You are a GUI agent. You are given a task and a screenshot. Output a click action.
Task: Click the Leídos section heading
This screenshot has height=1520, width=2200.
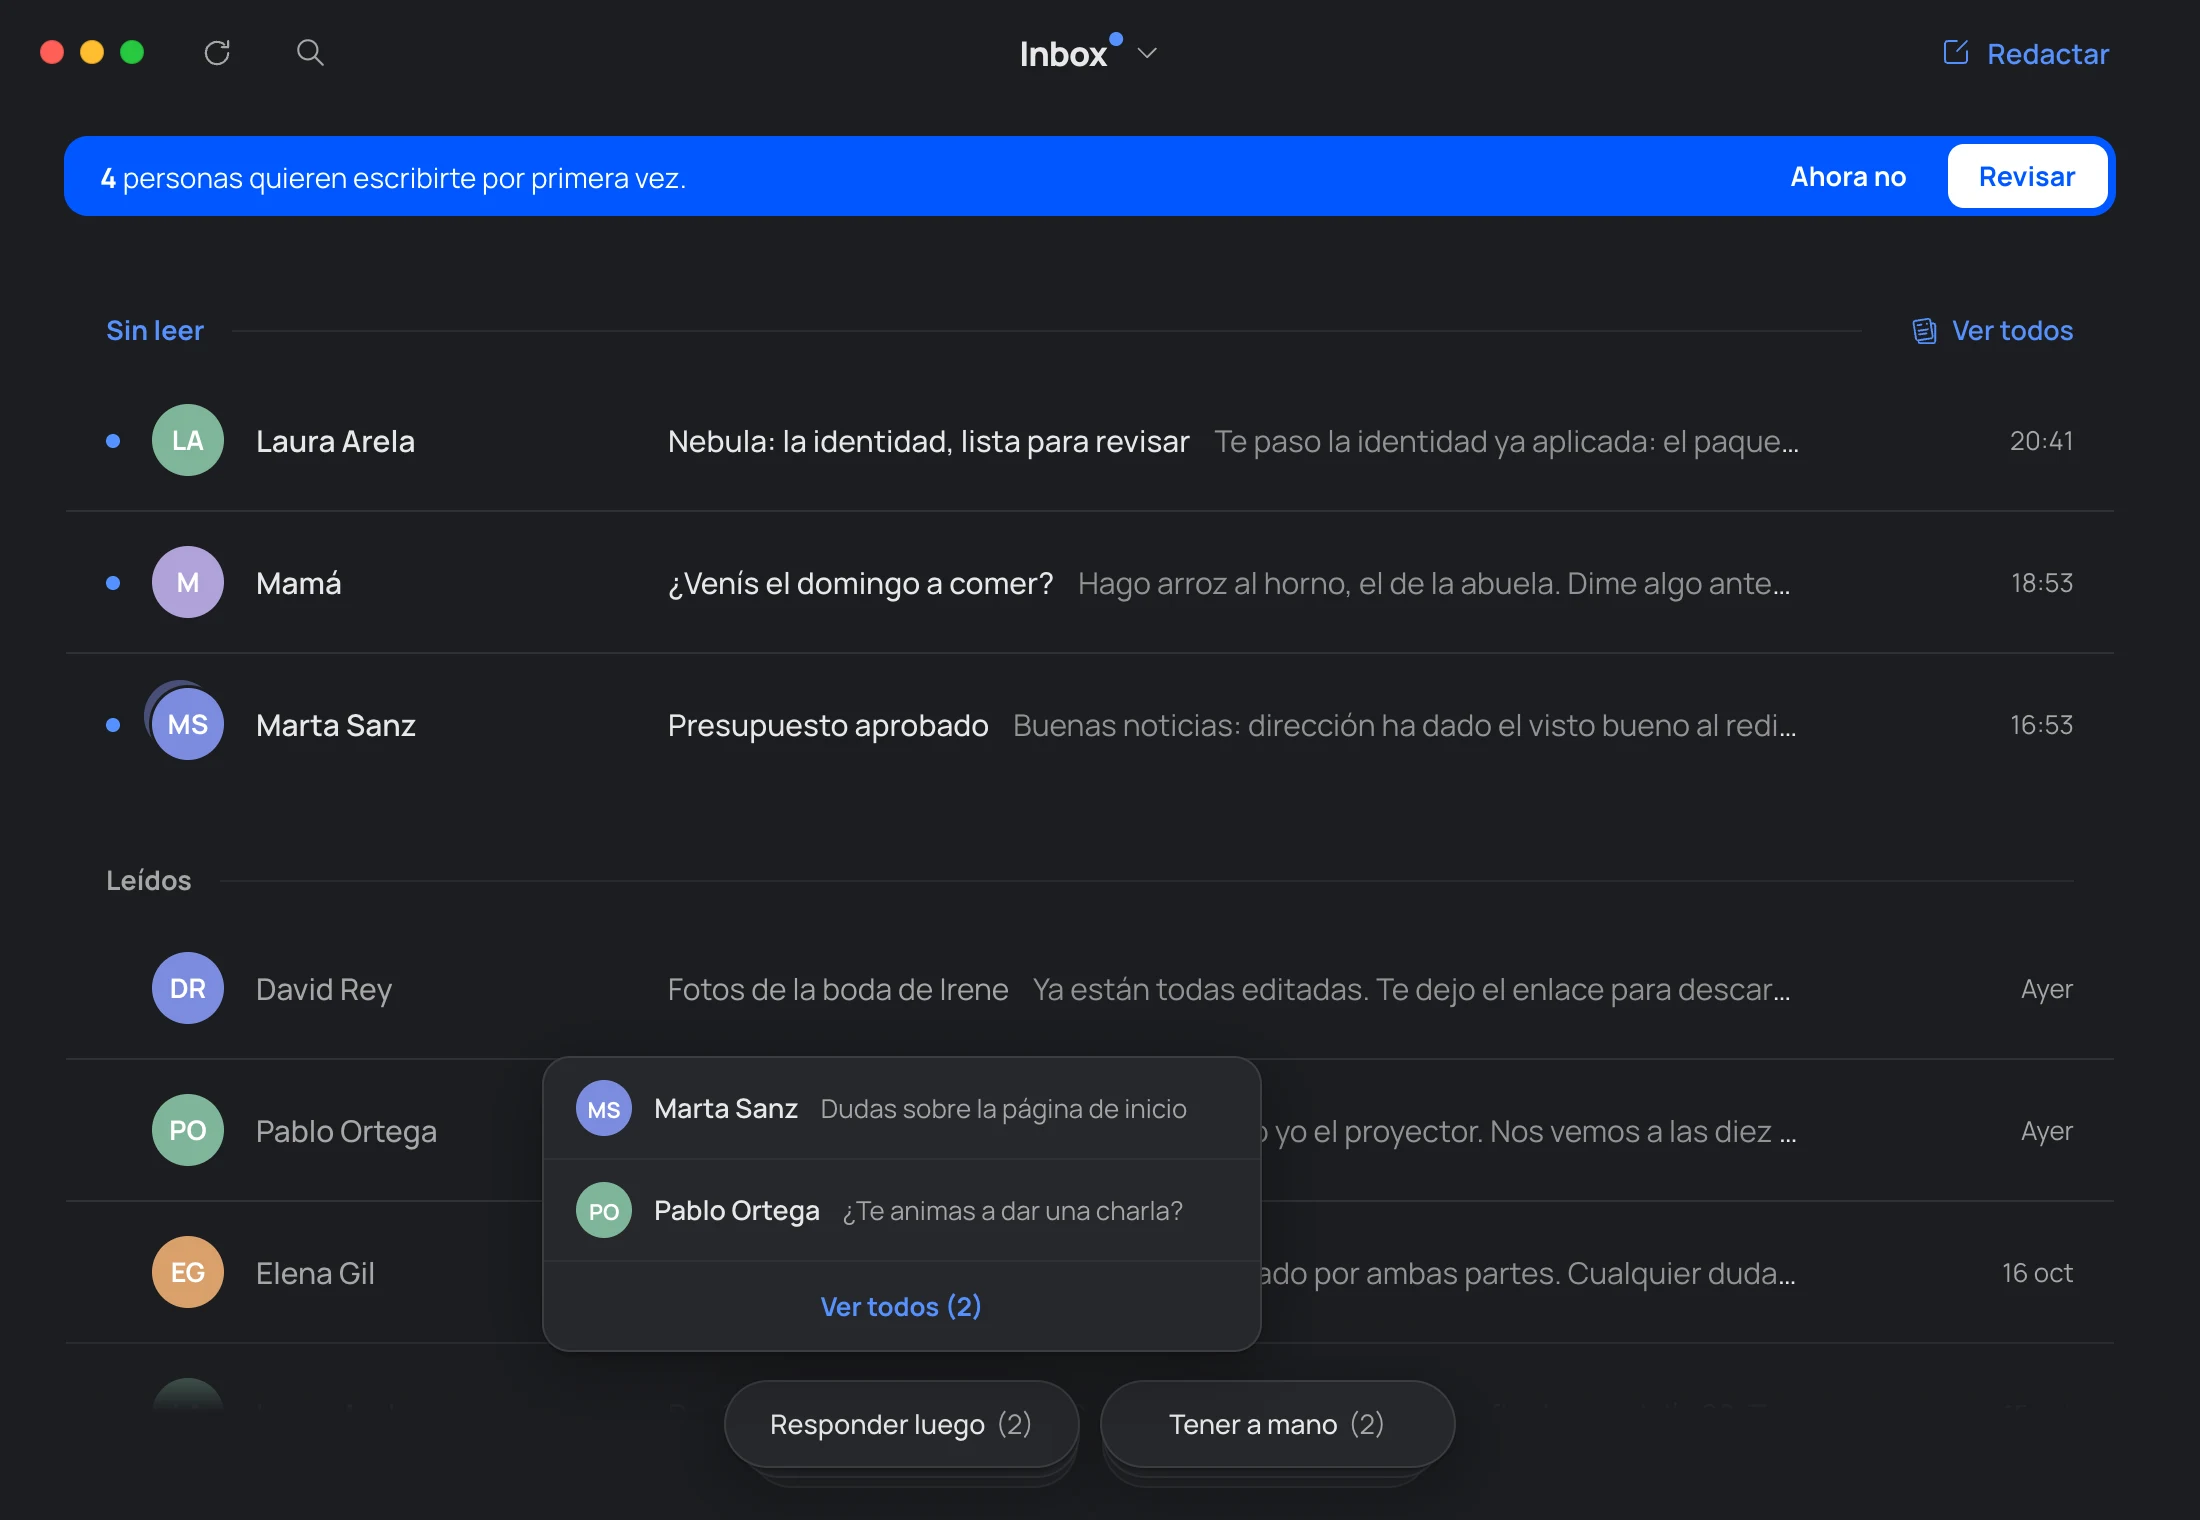pos(149,880)
